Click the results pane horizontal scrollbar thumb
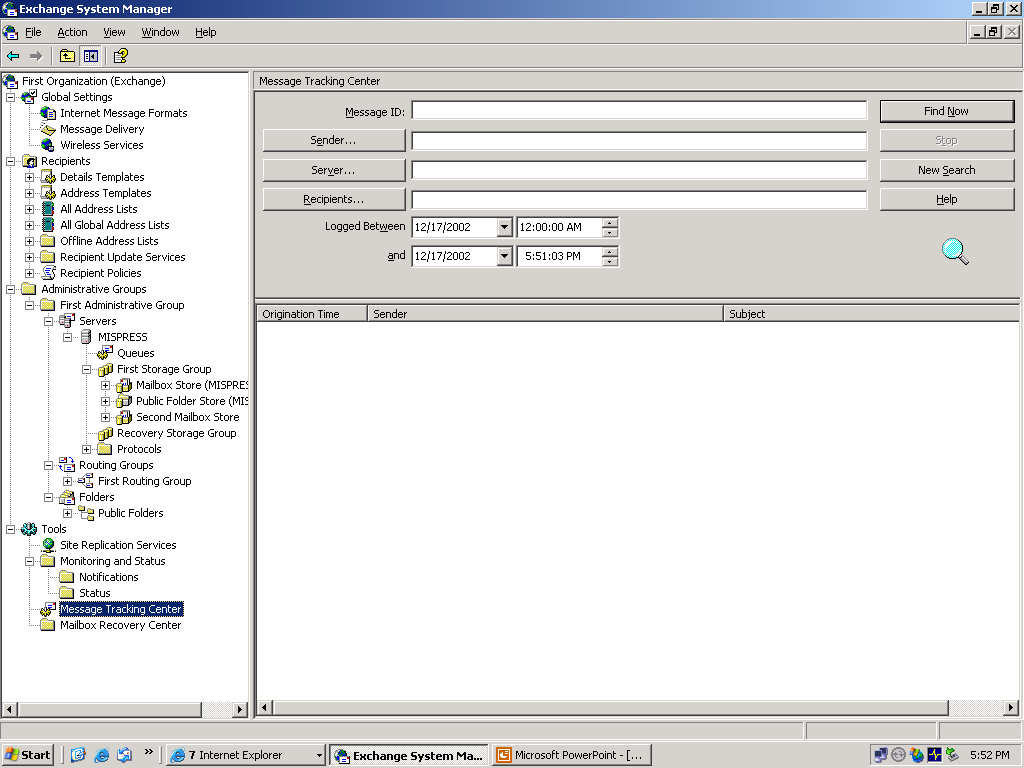 point(611,707)
